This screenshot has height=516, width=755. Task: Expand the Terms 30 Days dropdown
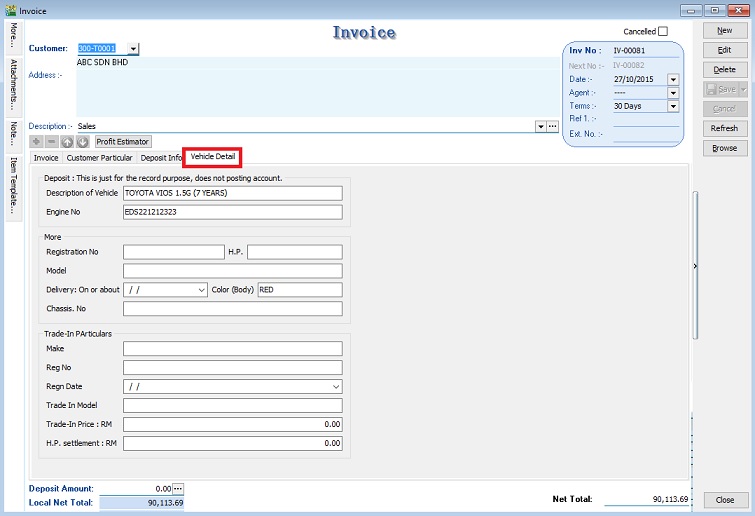[x=673, y=106]
